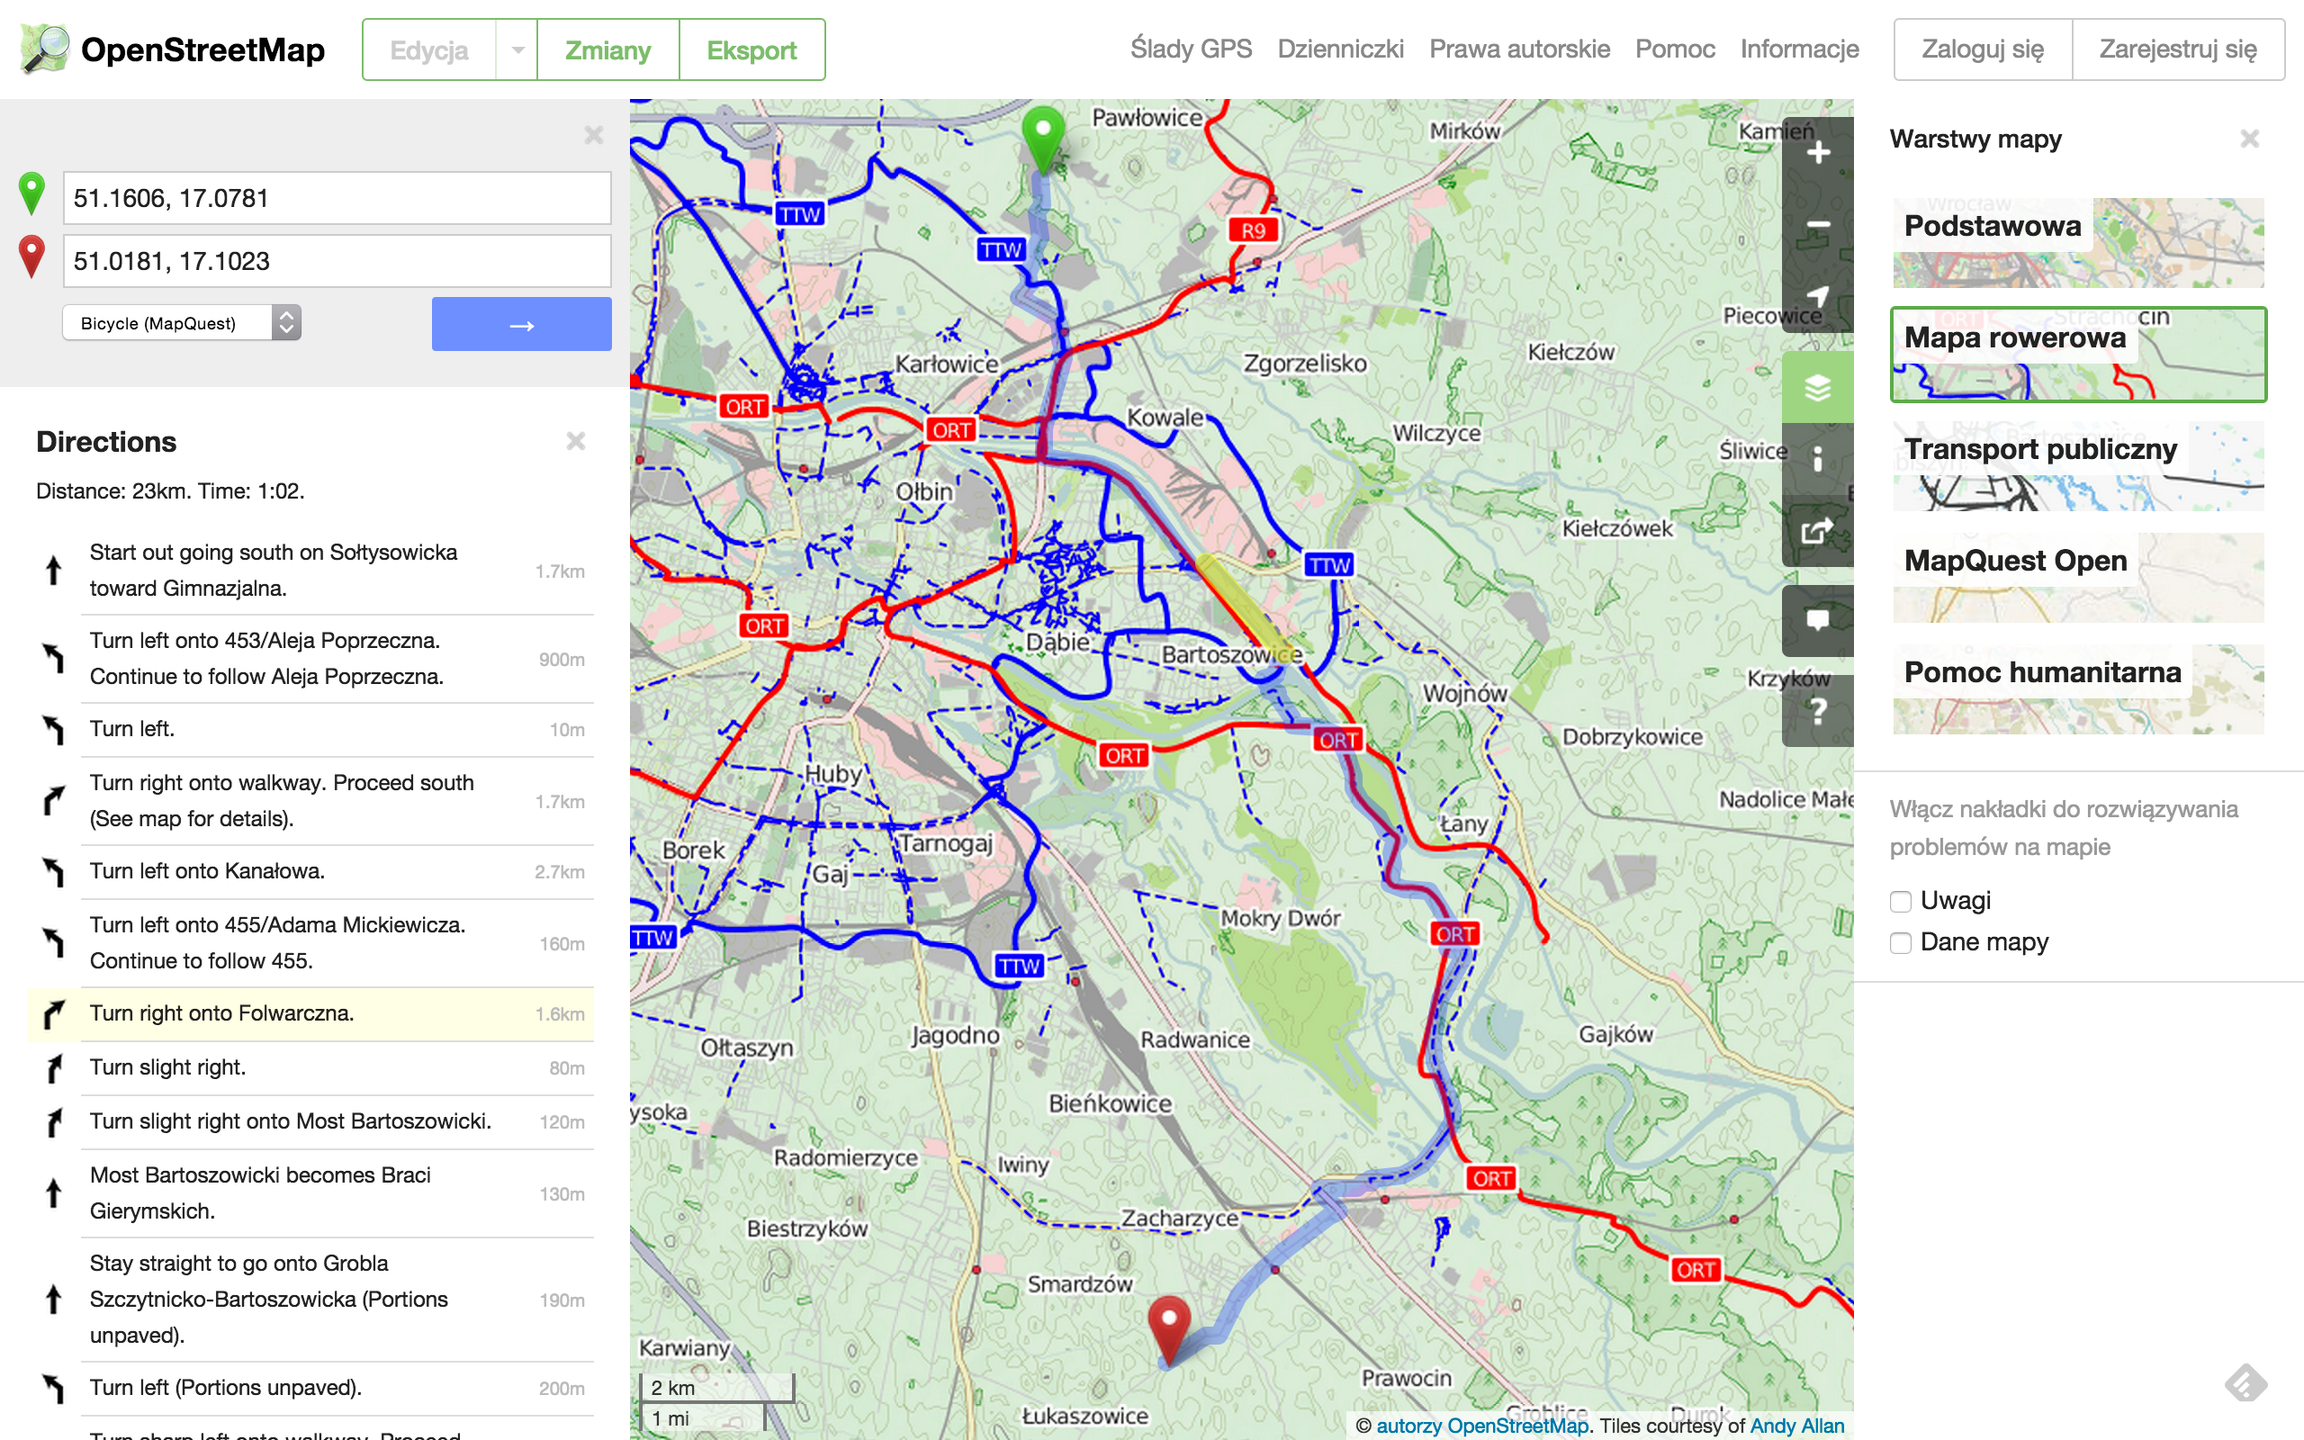Select step 'Most Bartoszowicki becomes Braci Gierymskich'

(x=312, y=1193)
